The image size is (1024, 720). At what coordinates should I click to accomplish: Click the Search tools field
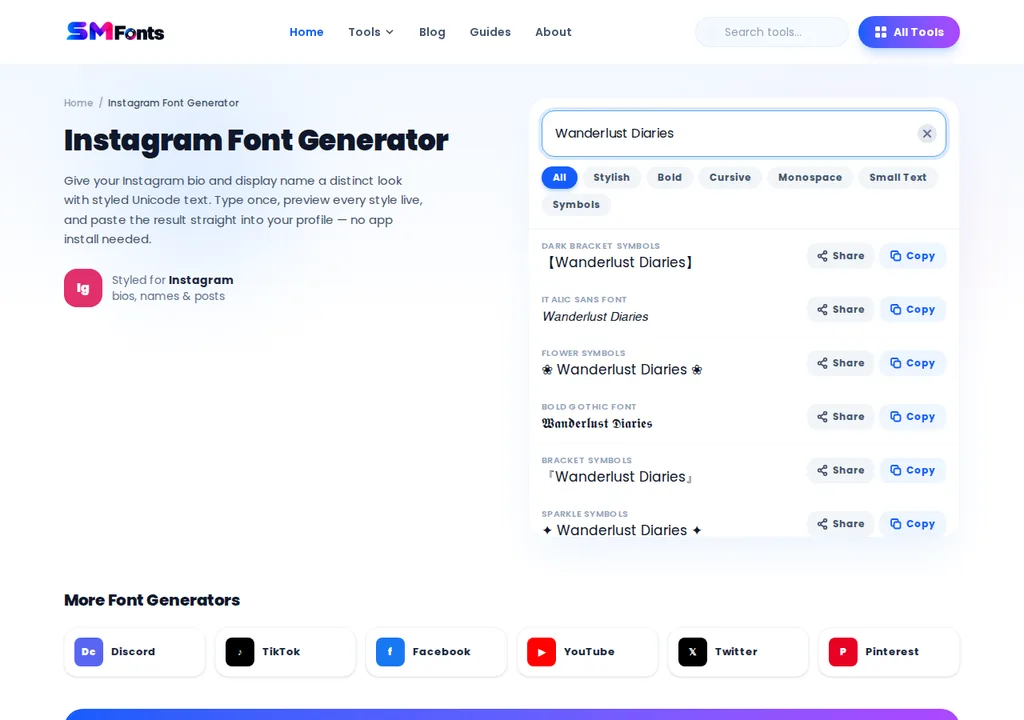tap(772, 32)
